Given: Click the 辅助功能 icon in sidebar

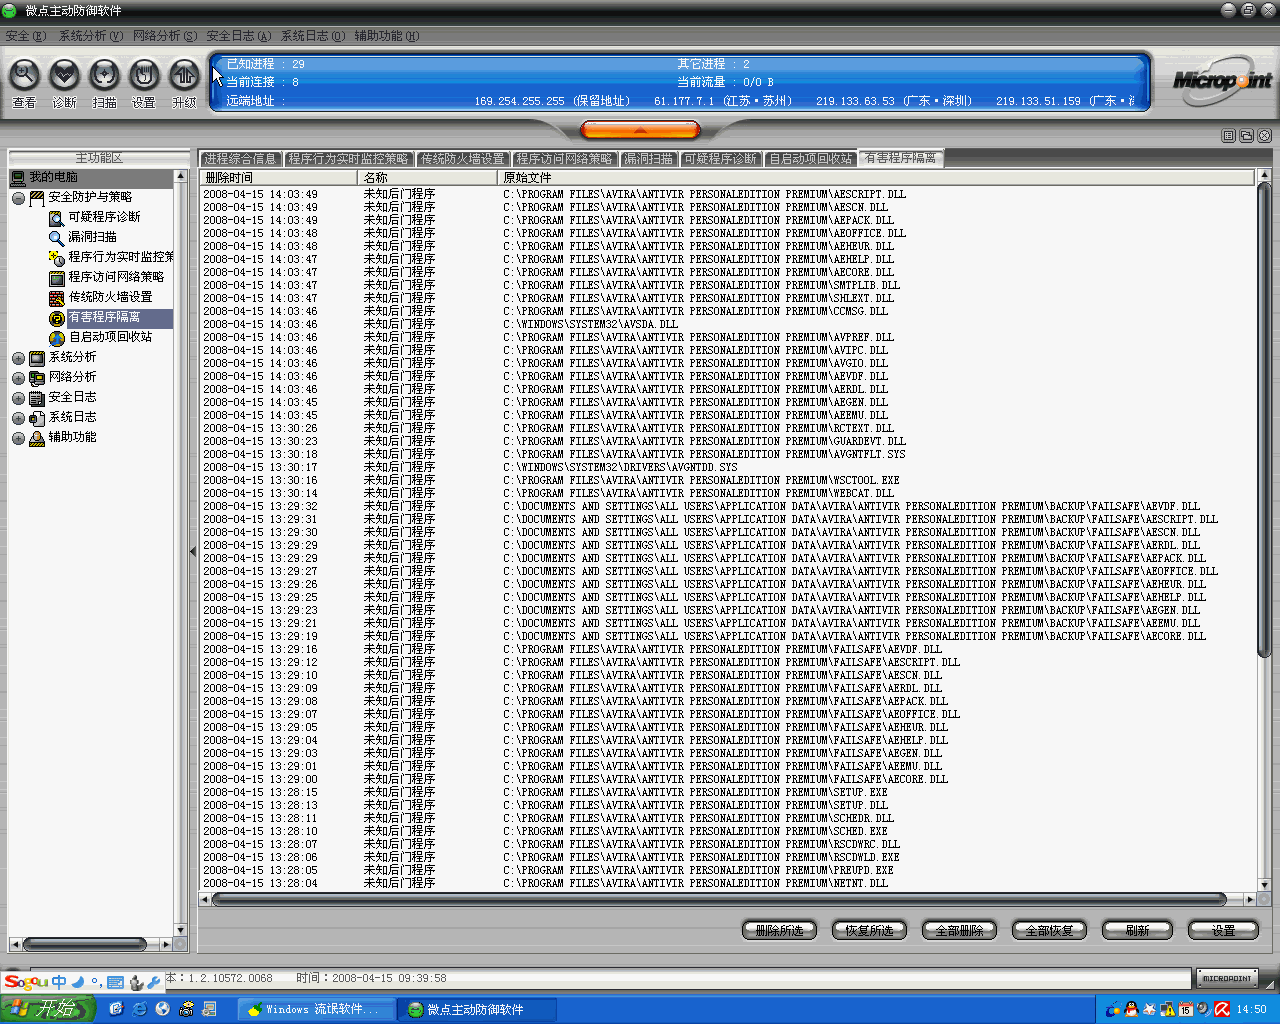Looking at the screenshot, I should tap(37, 438).
